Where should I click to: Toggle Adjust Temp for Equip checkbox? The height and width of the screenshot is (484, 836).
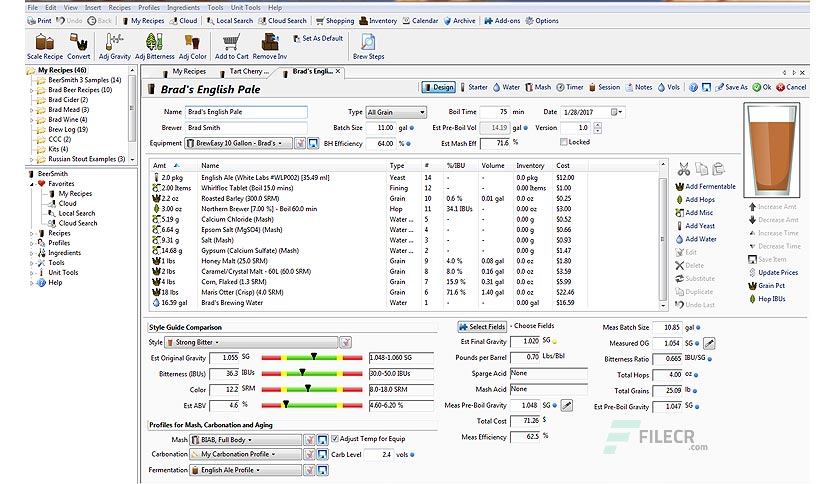tap(335, 439)
